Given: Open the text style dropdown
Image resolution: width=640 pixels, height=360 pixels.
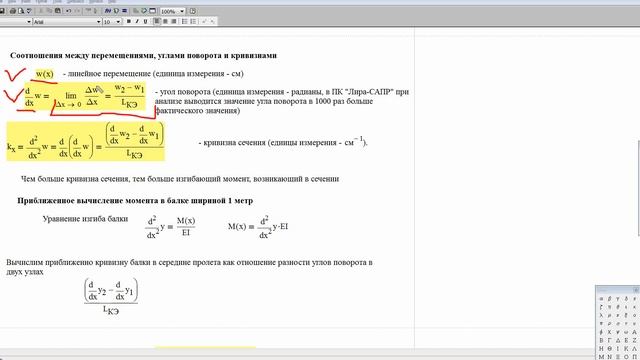Looking at the screenshot, I should 29,22.
